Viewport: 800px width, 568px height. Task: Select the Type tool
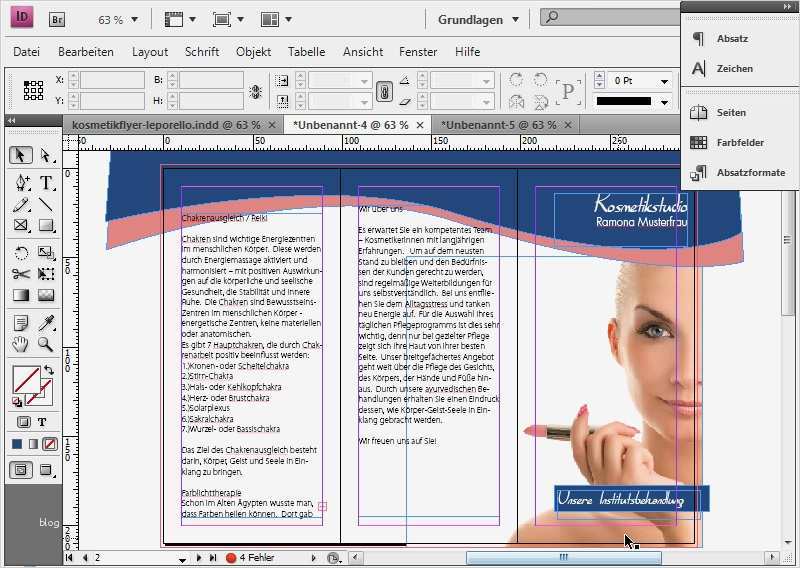coord(46,182)
